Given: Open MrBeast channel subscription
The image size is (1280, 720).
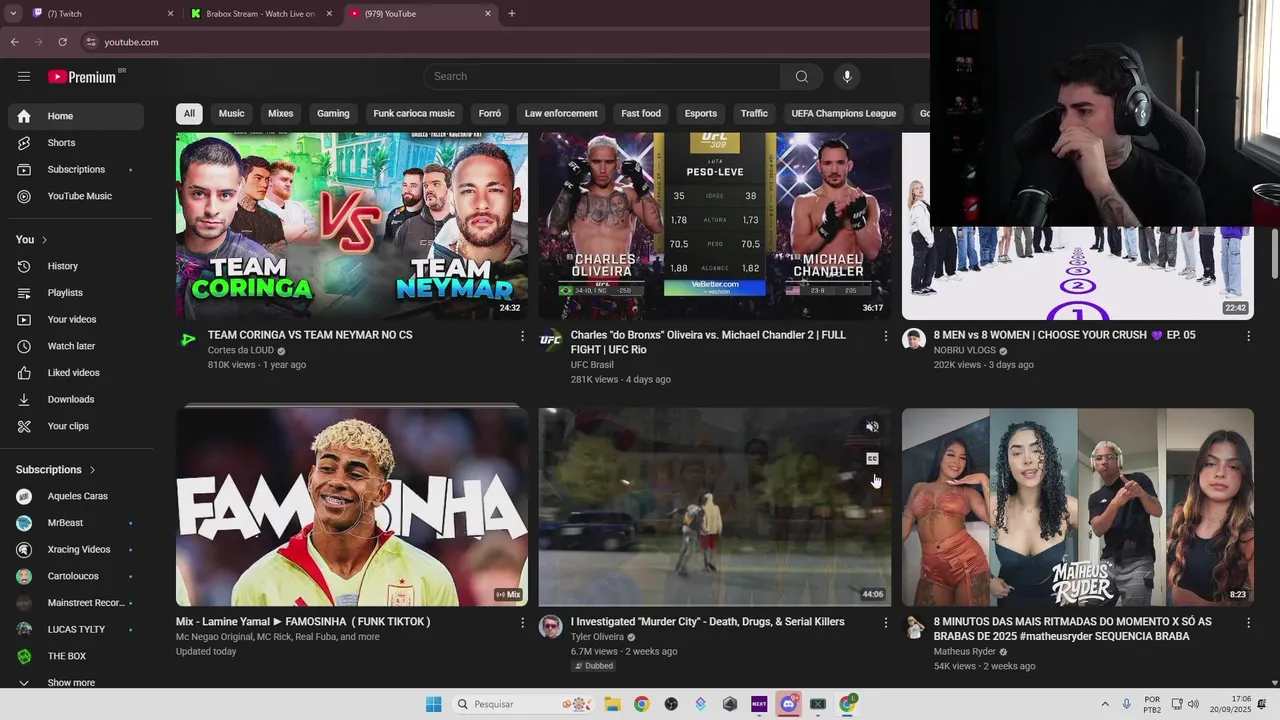Looking at the screenshot, I should [x=76, y=523].
